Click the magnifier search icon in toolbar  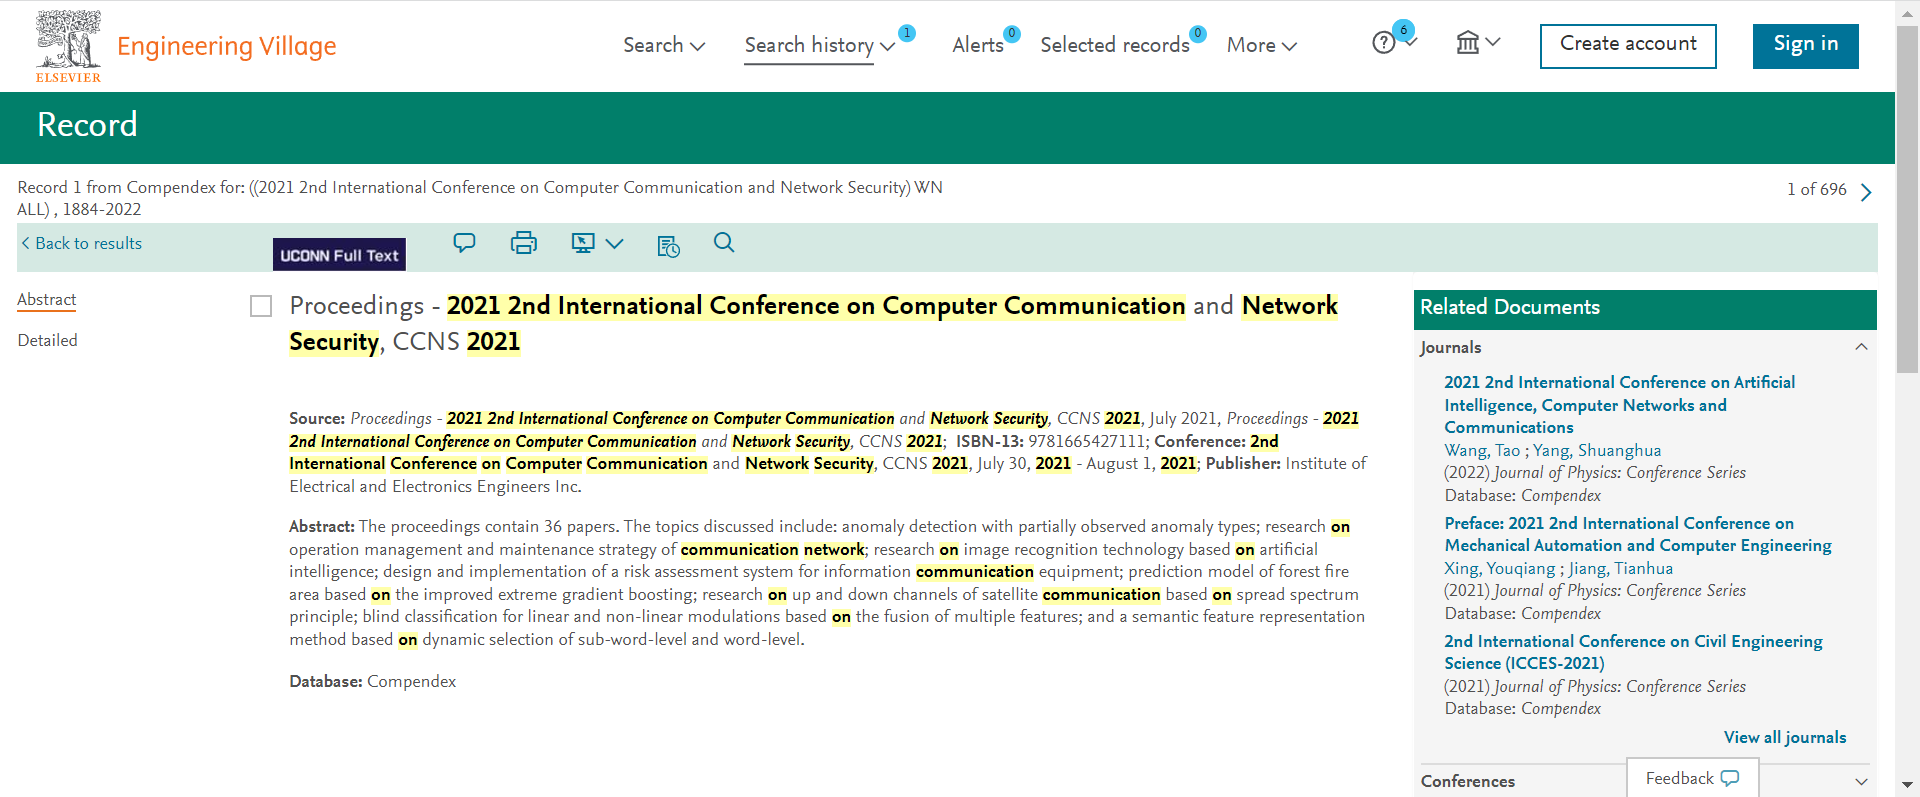pyautogui.click(x=724, y=242)
